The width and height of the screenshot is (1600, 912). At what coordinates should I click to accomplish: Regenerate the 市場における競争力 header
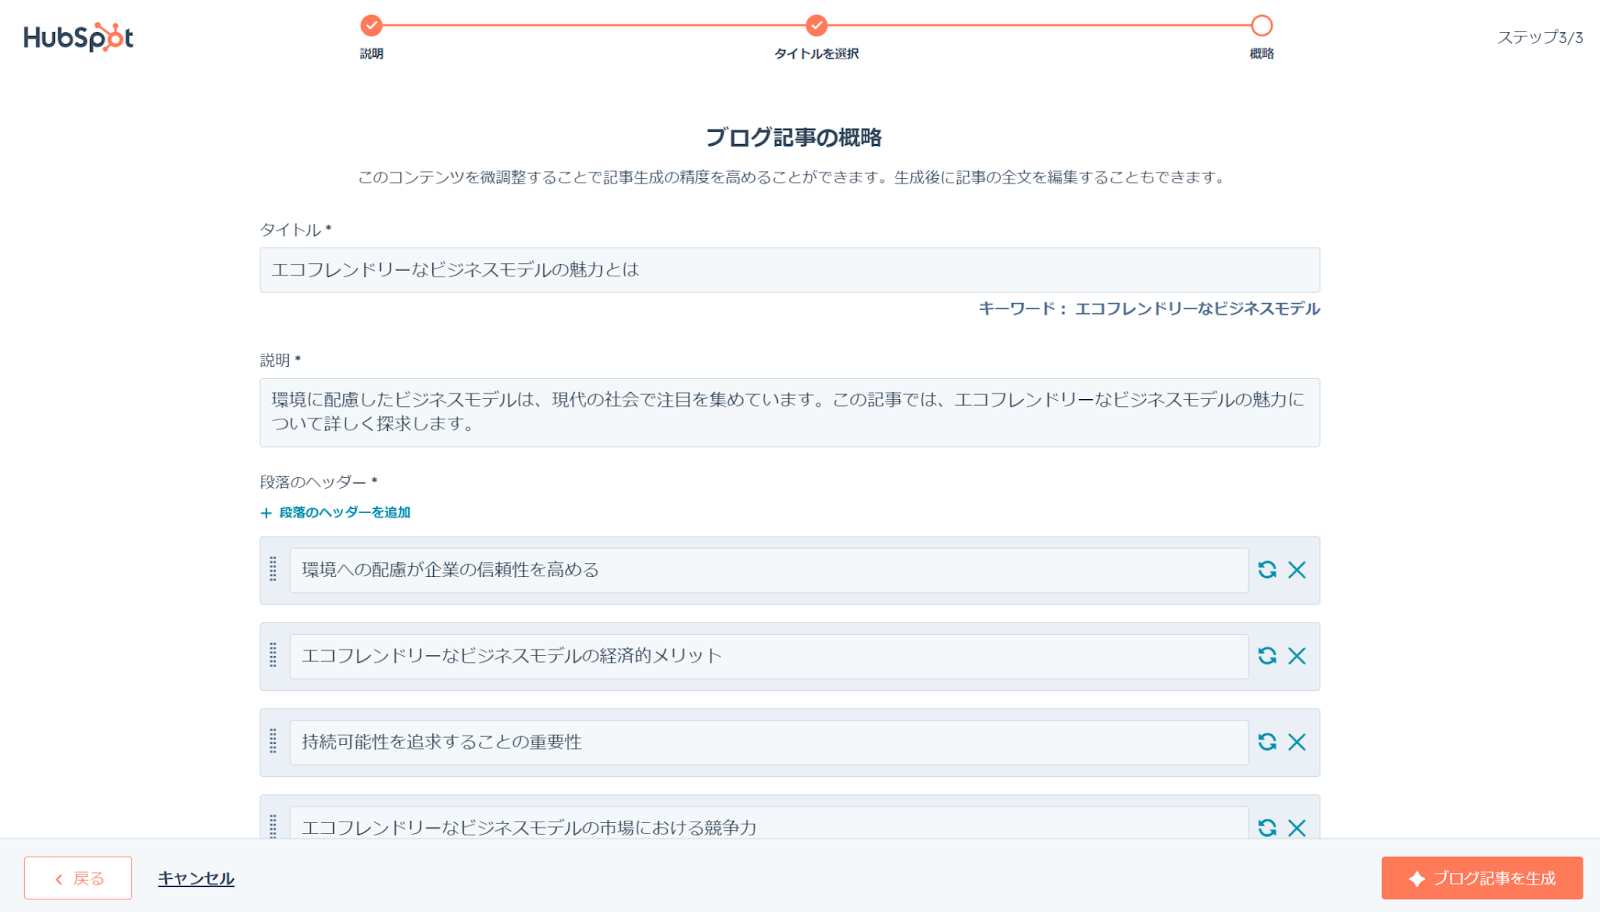[1267, 828]
